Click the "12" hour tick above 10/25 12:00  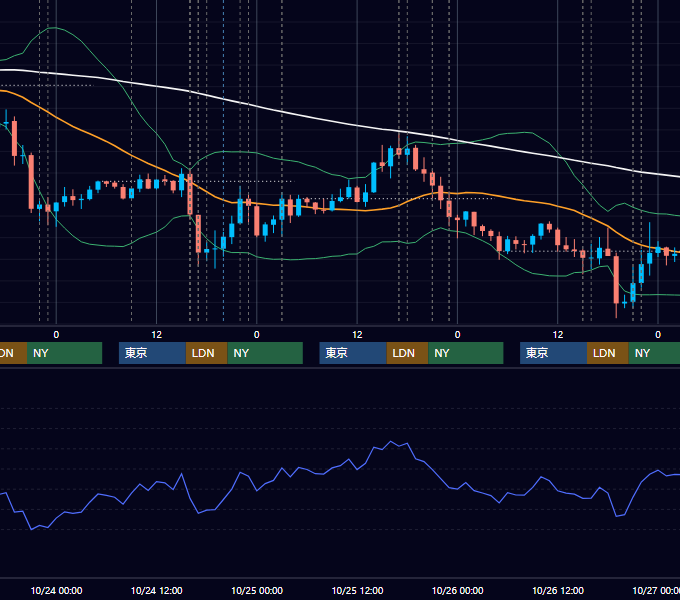357,335
